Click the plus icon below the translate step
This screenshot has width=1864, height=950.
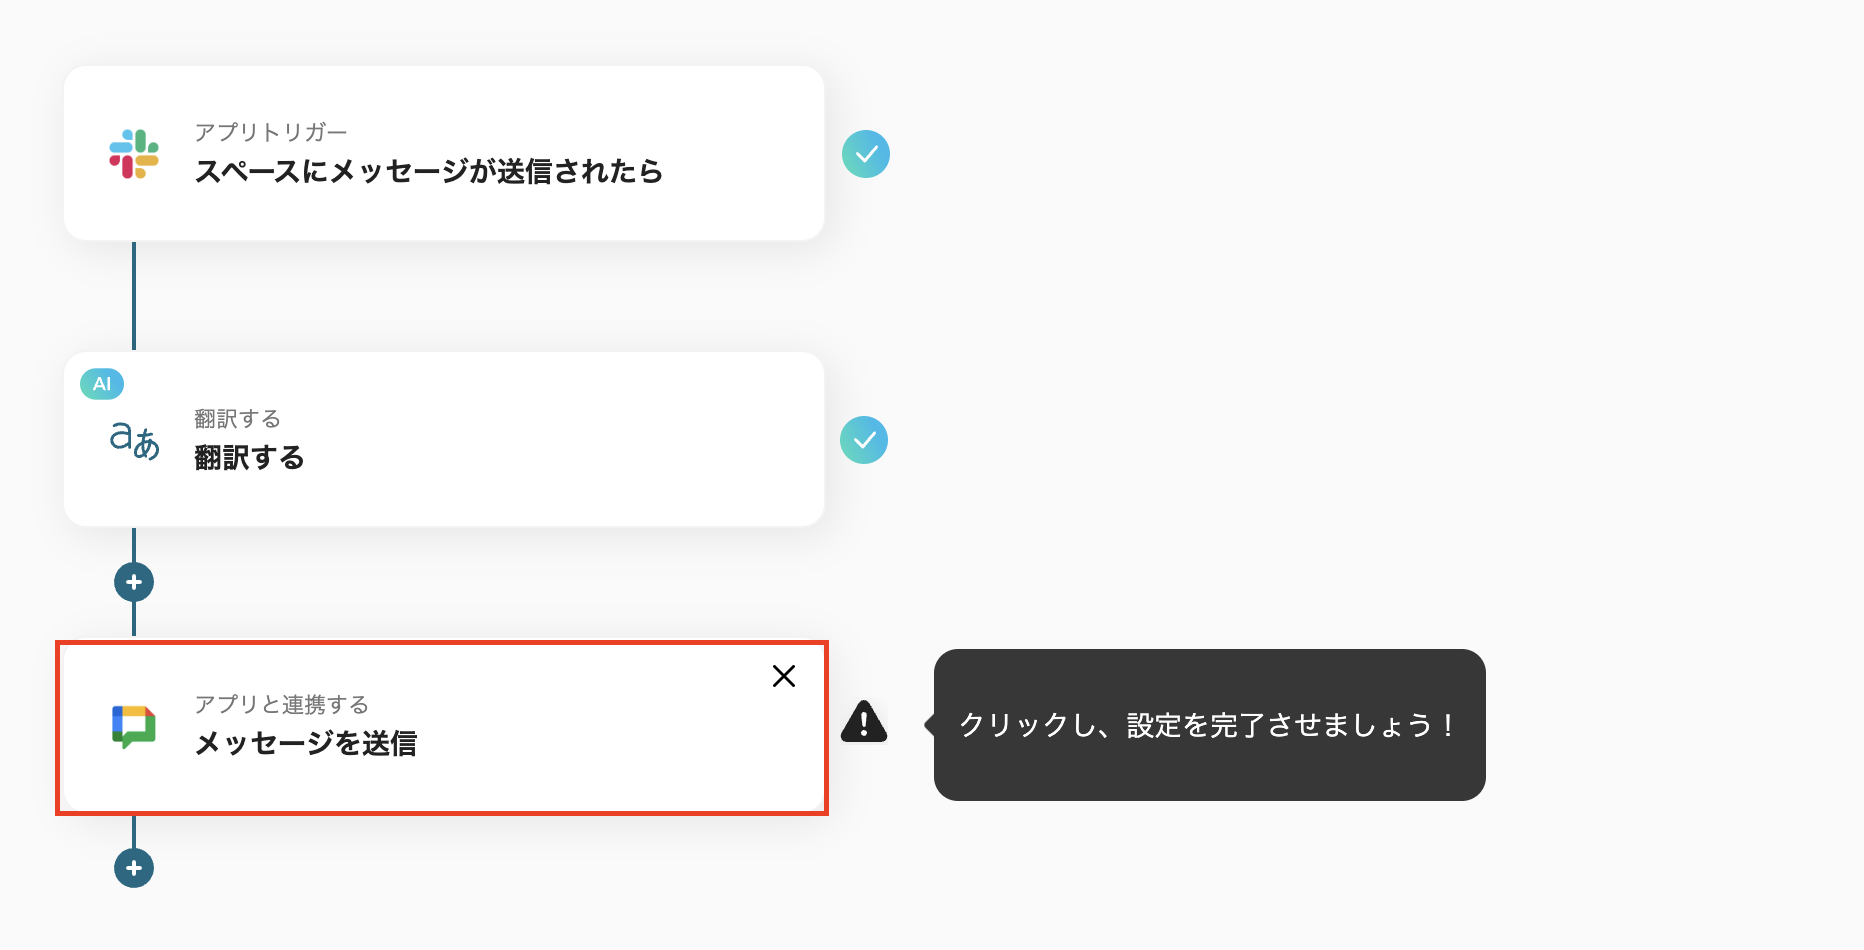[x=134, y=581]
